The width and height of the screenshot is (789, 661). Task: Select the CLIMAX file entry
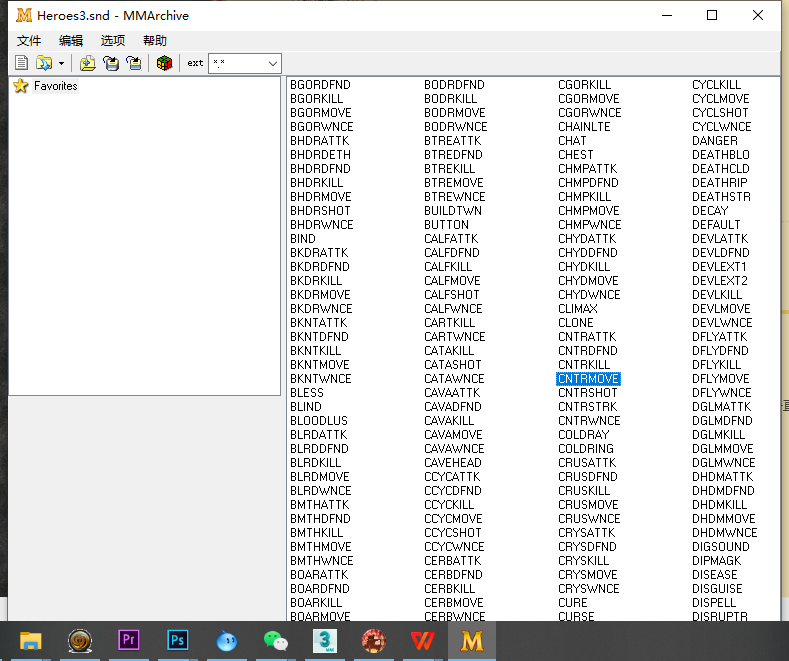[x=578, y=308]
